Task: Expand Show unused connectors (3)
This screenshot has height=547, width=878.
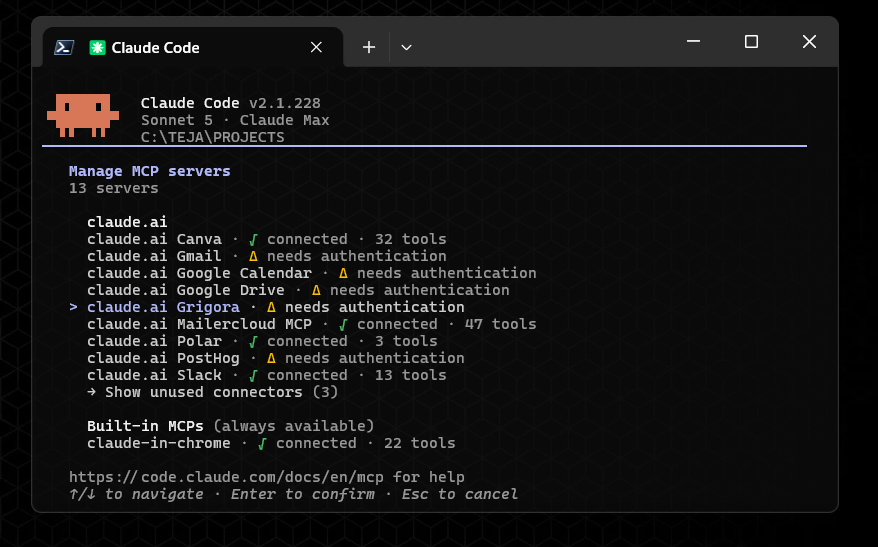Action: (x=213, y=392)
